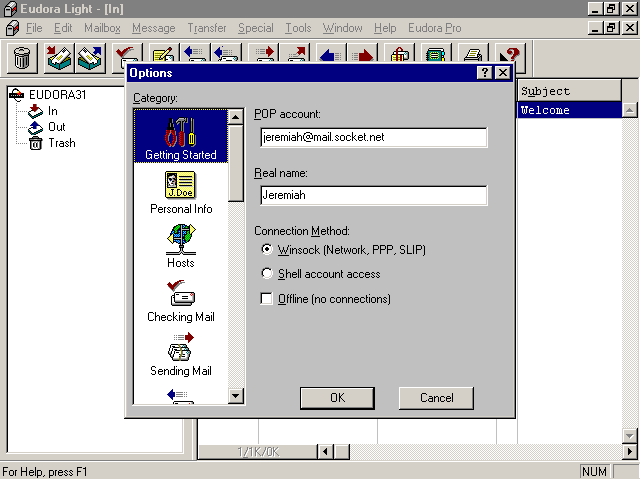Click the Next Message red arrow icon
This screenshot has width=640, height=480.
click(362, 54)
